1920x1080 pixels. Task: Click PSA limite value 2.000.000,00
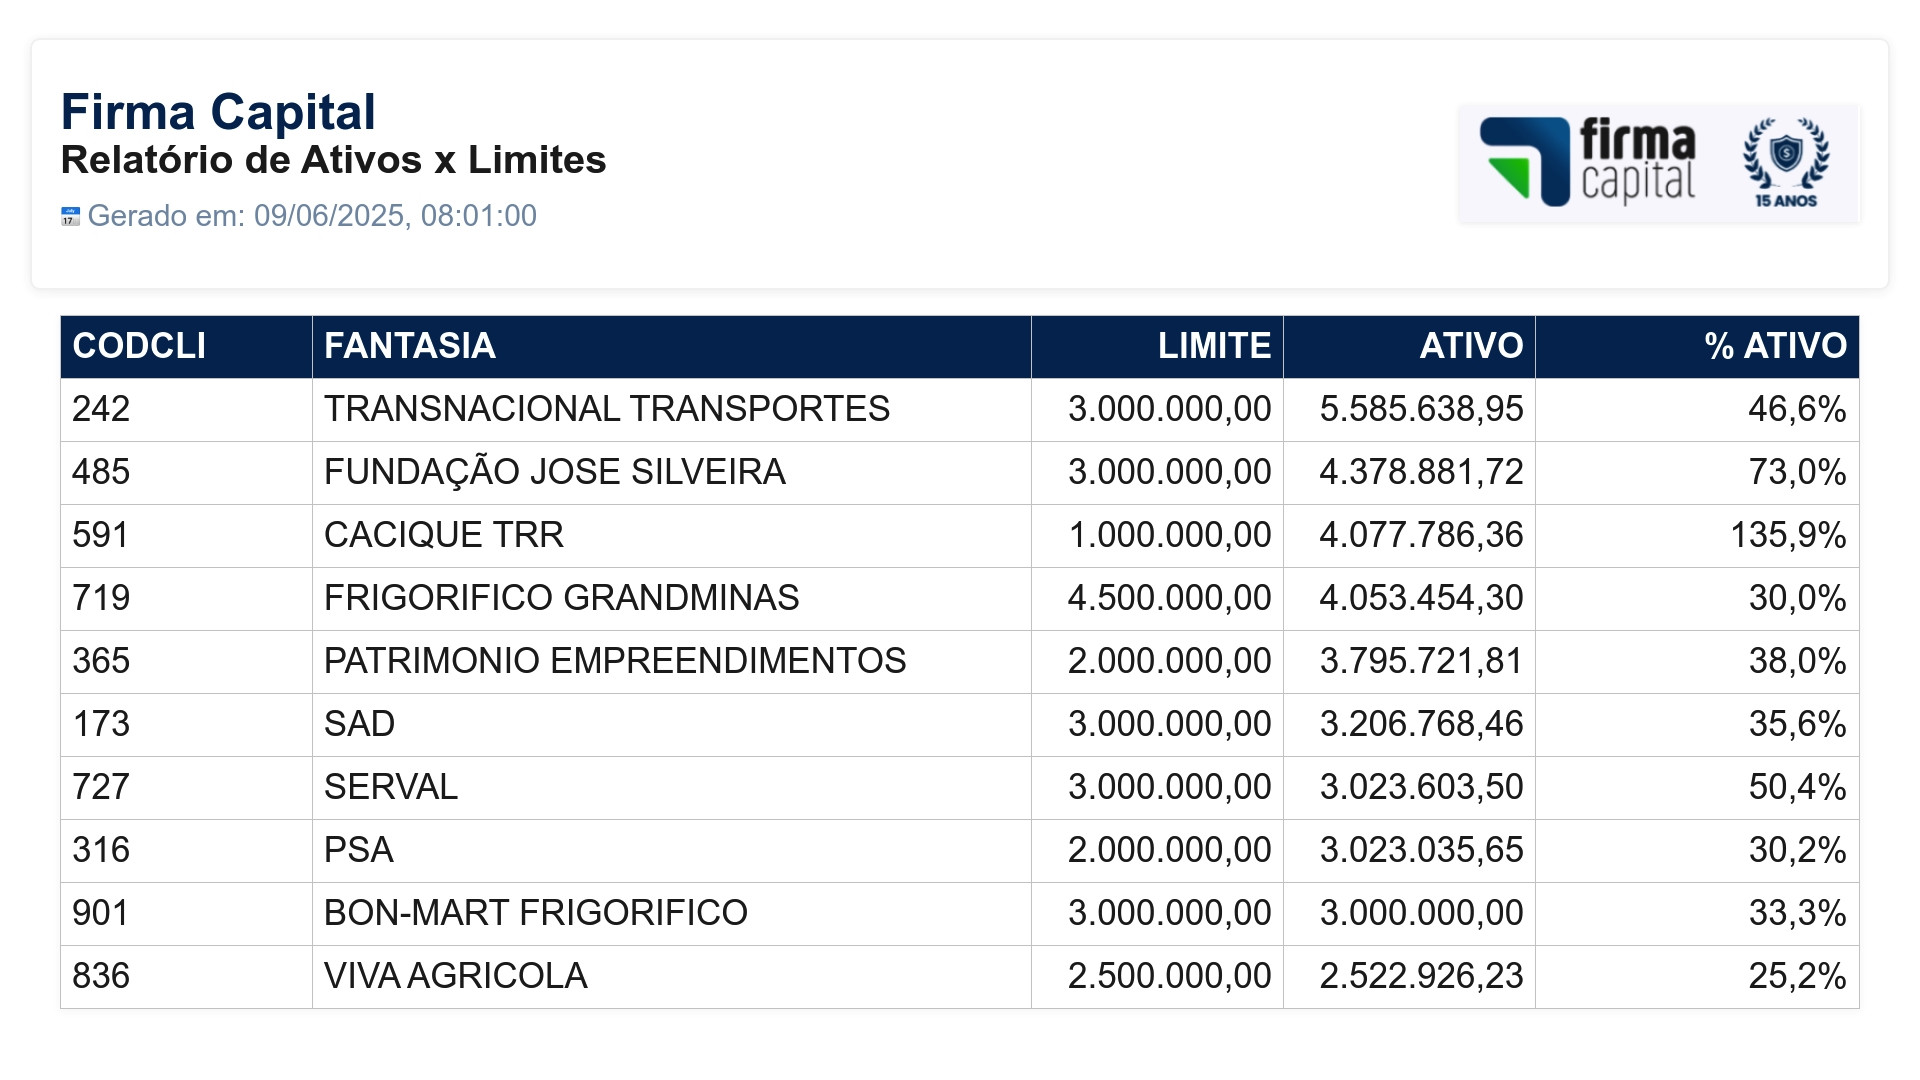point(1169,850)
